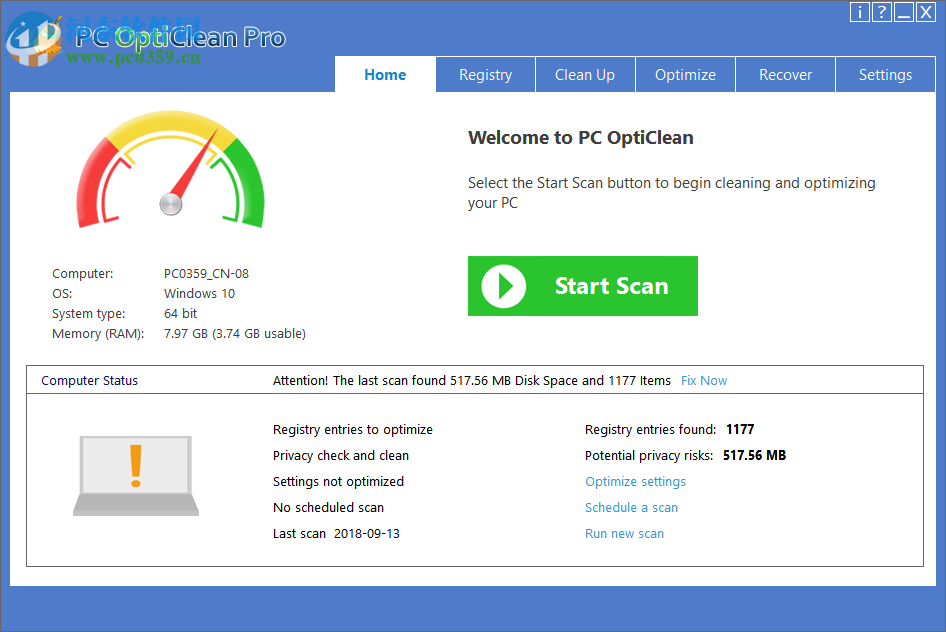This screenshot has height=632, width=946.
Task: Open the Settings tab
Action: (885, 74)
